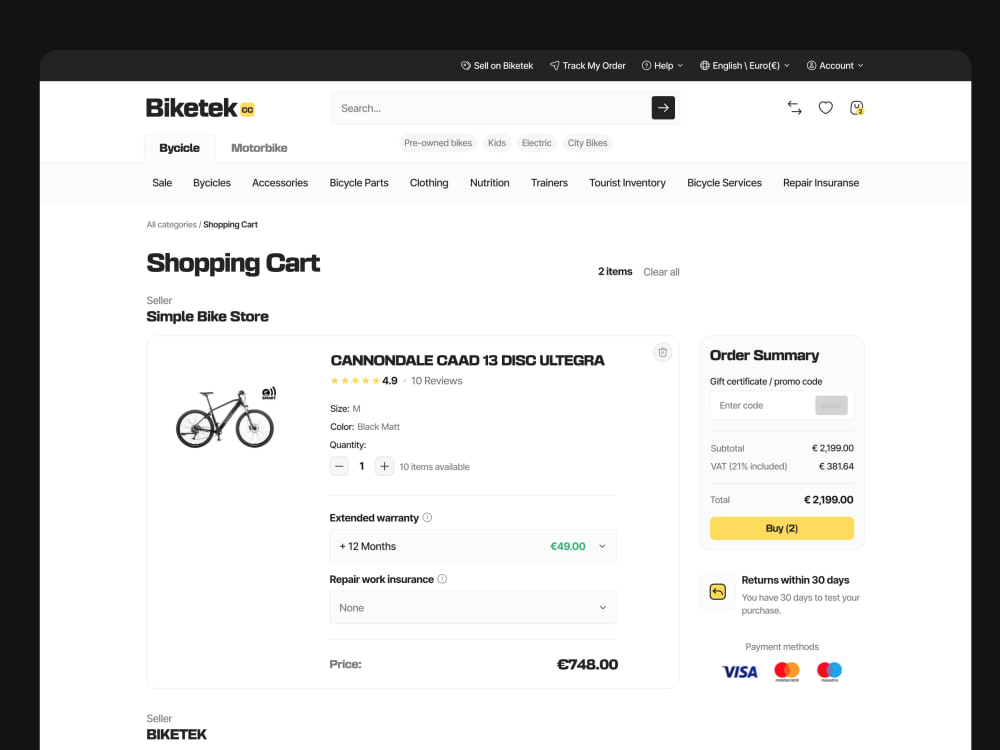Decrease quantity with minus button
The height and width of the screenshot is (750, 1000).
tap(339, 466)
